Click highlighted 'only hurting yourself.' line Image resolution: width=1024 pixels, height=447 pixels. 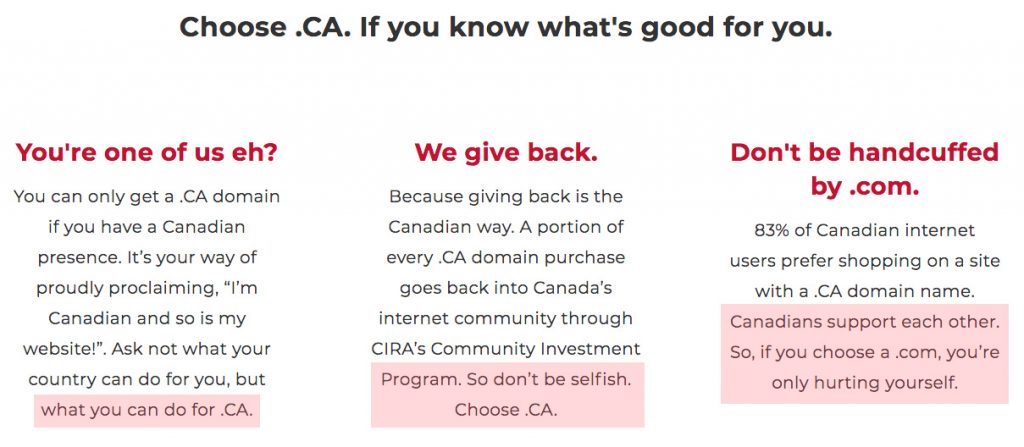(x=865, y=383)
